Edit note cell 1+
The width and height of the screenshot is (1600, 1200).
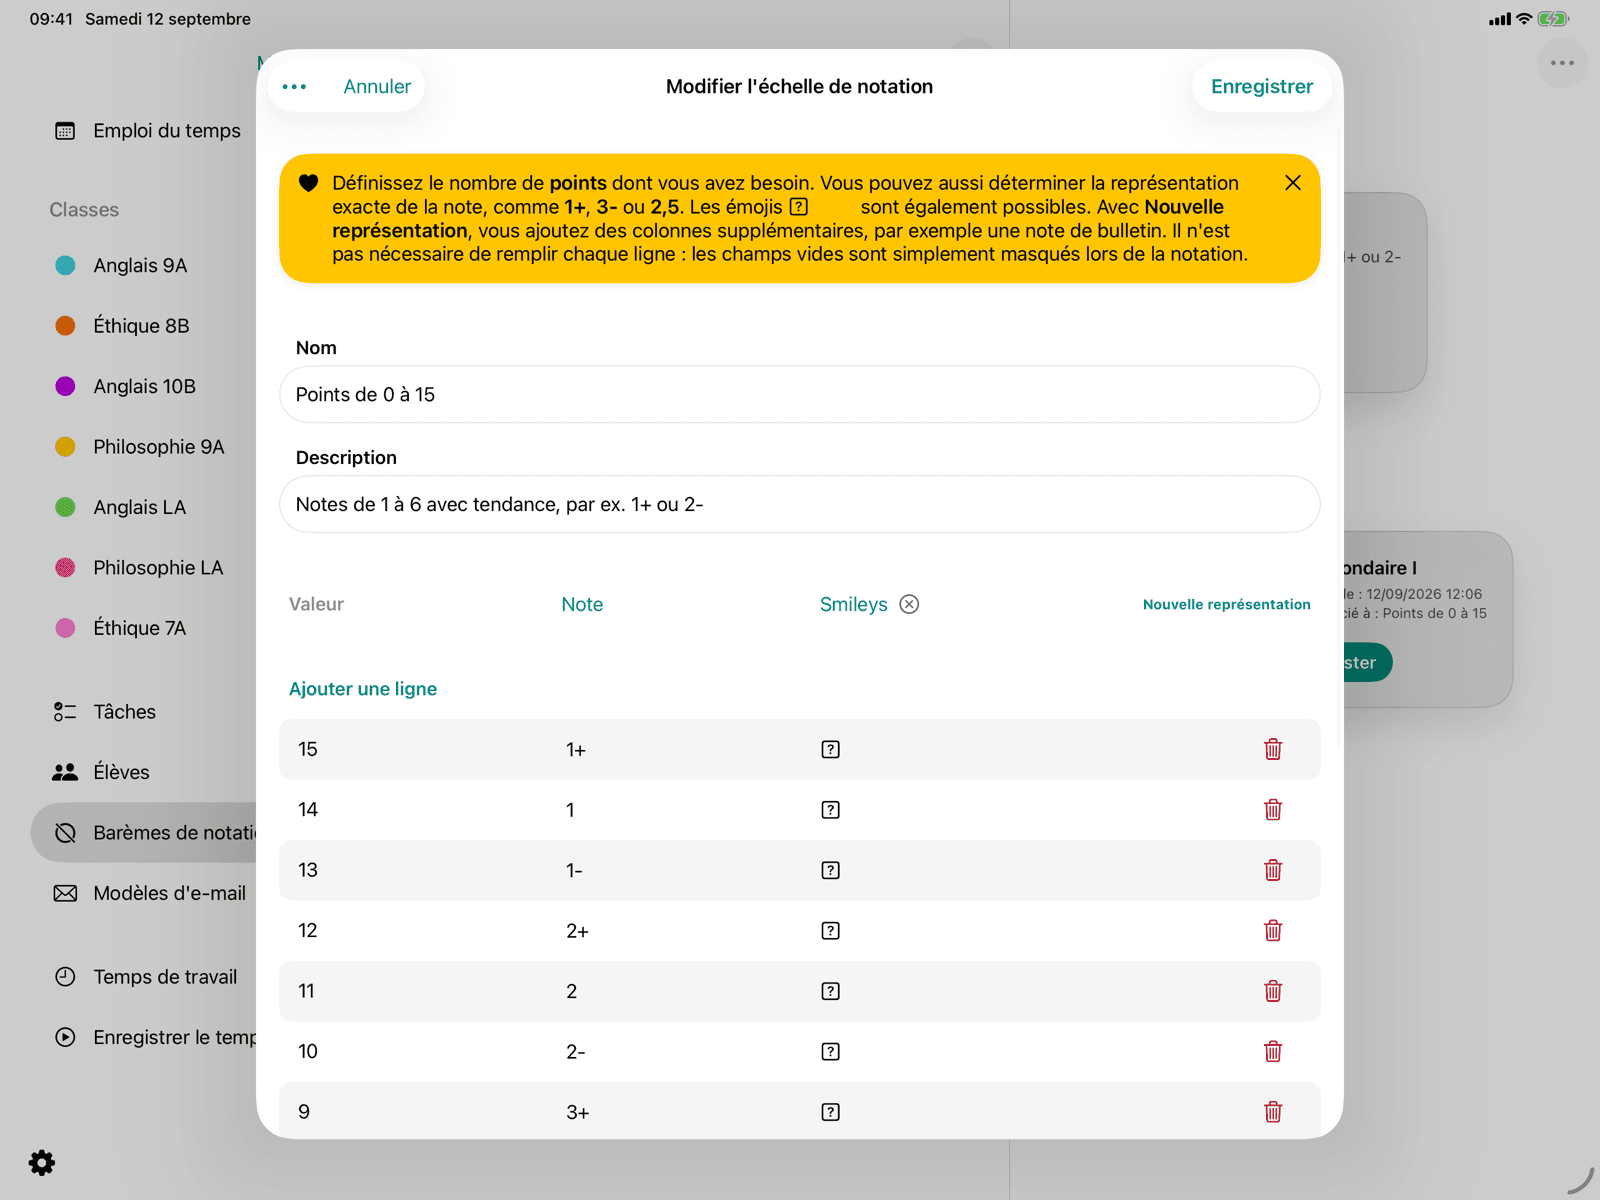(x=576, y=750)
